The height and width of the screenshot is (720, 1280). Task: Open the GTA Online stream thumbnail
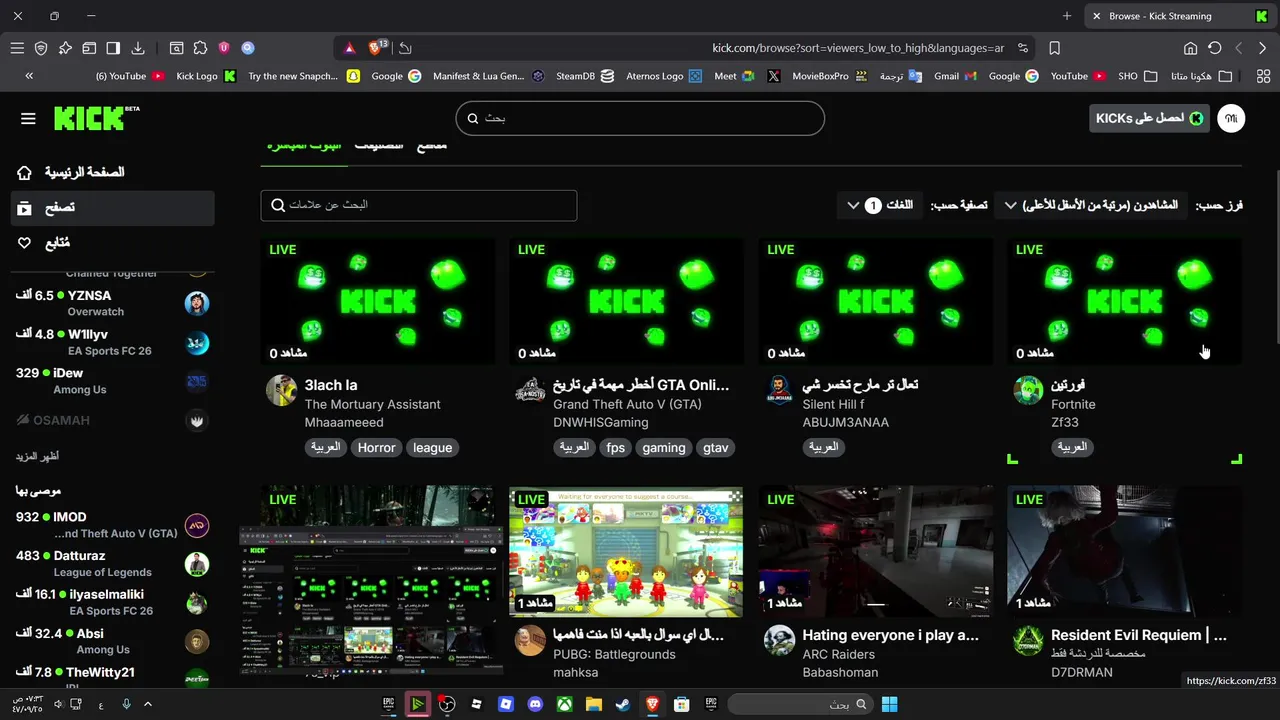pyautogui.click(x=626, y=301)
